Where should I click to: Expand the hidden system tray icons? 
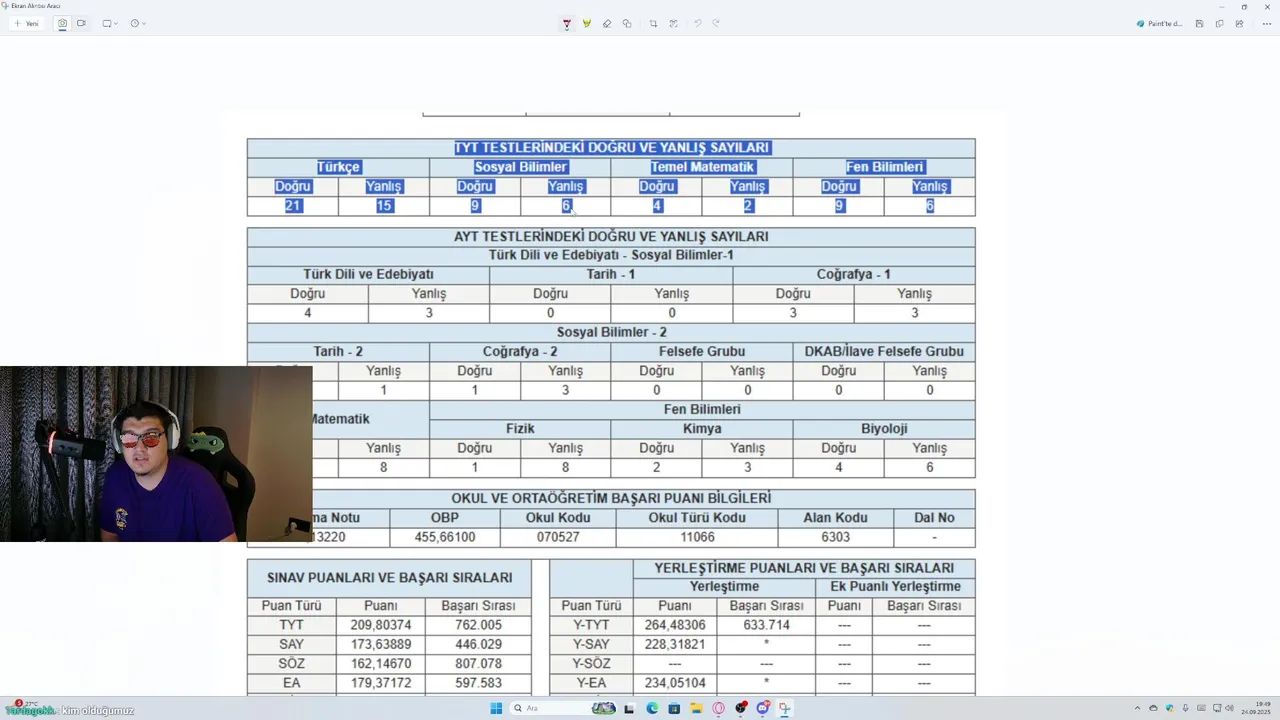coord(1138,708)
